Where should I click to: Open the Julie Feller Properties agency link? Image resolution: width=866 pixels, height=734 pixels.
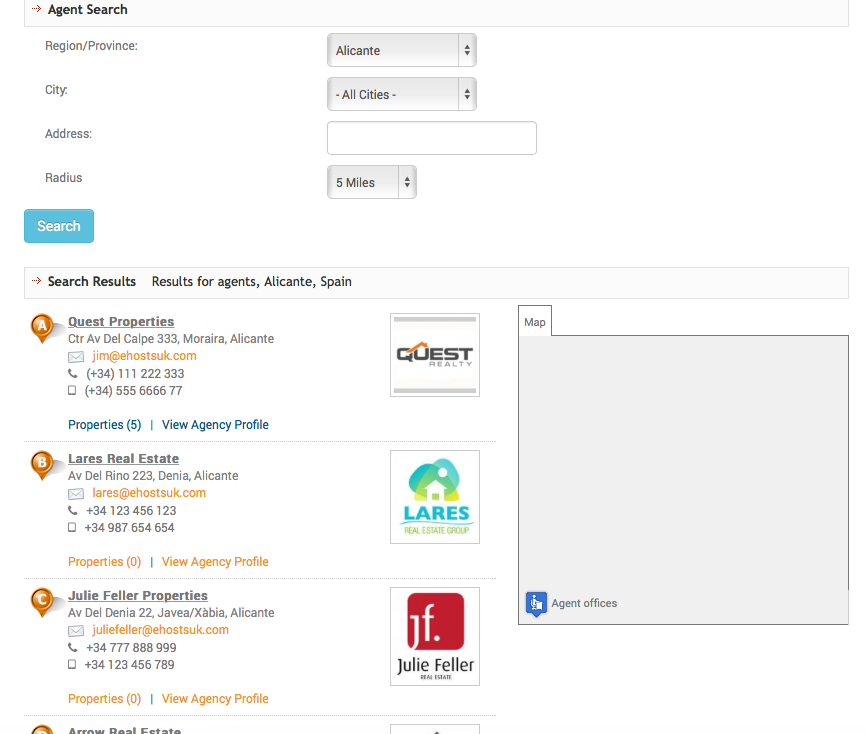(x=138, y=595)
